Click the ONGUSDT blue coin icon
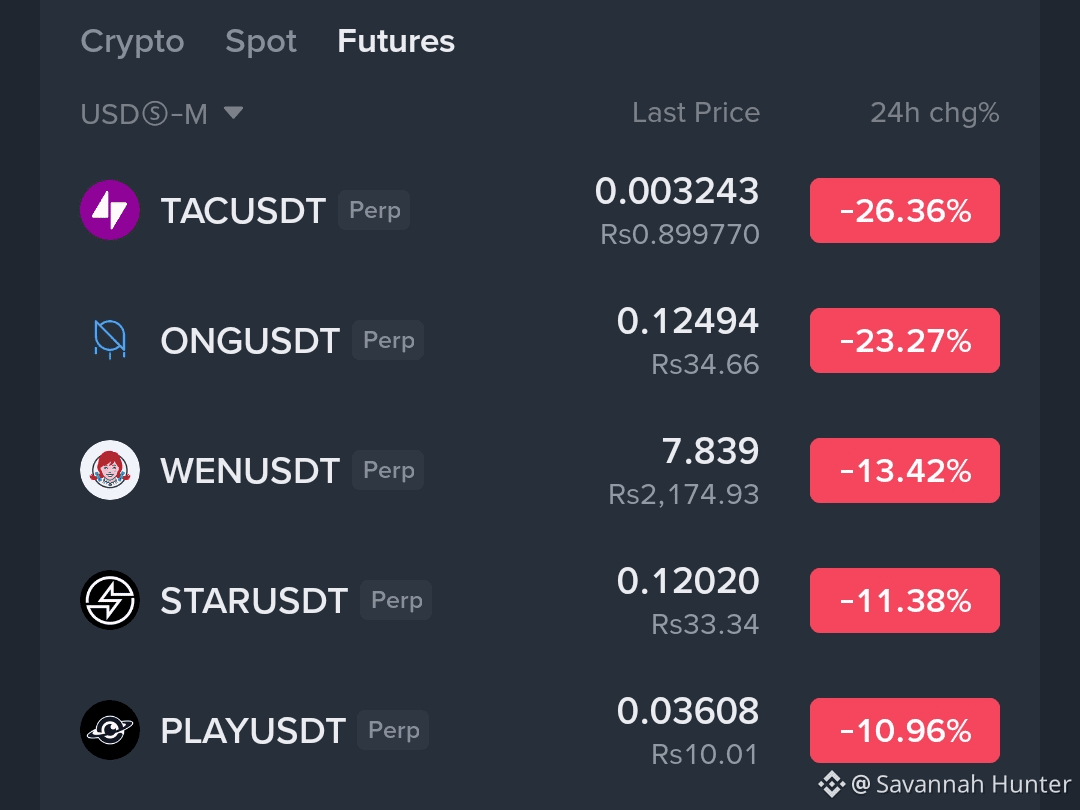 (x=110, y=340)
